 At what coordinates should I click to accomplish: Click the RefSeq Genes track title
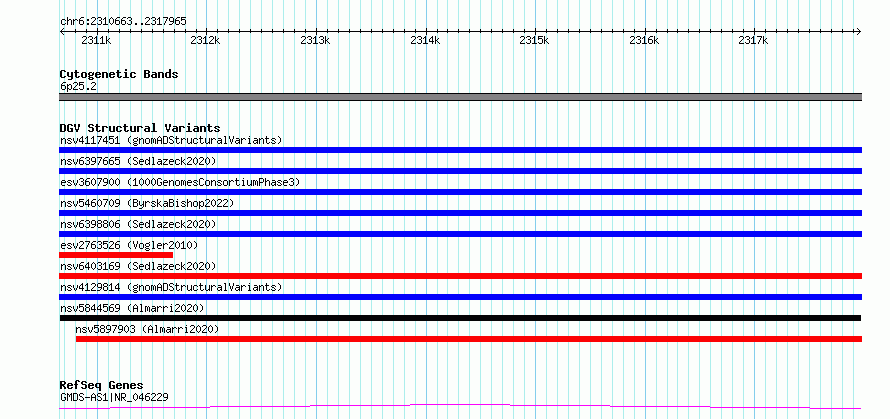coord(101,386)
